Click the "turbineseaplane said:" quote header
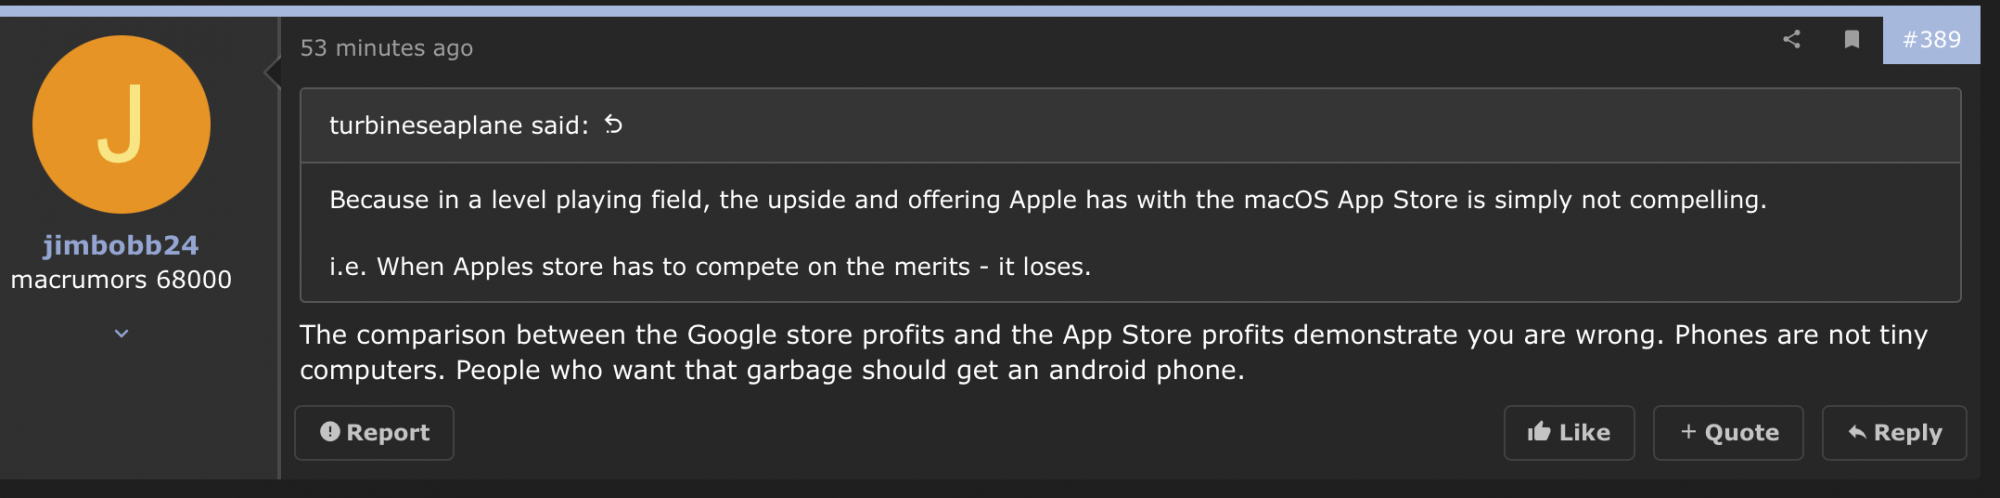 click(459, 125)
